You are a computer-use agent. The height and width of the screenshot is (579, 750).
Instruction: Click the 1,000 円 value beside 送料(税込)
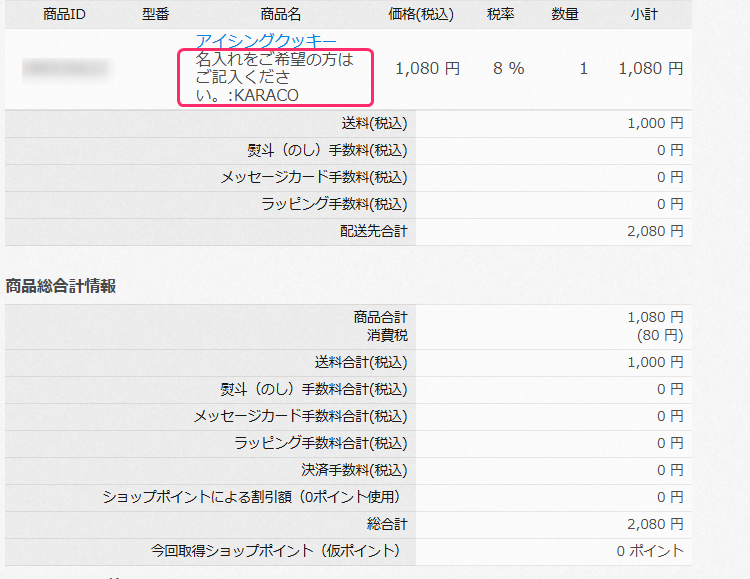coord(655,123)
